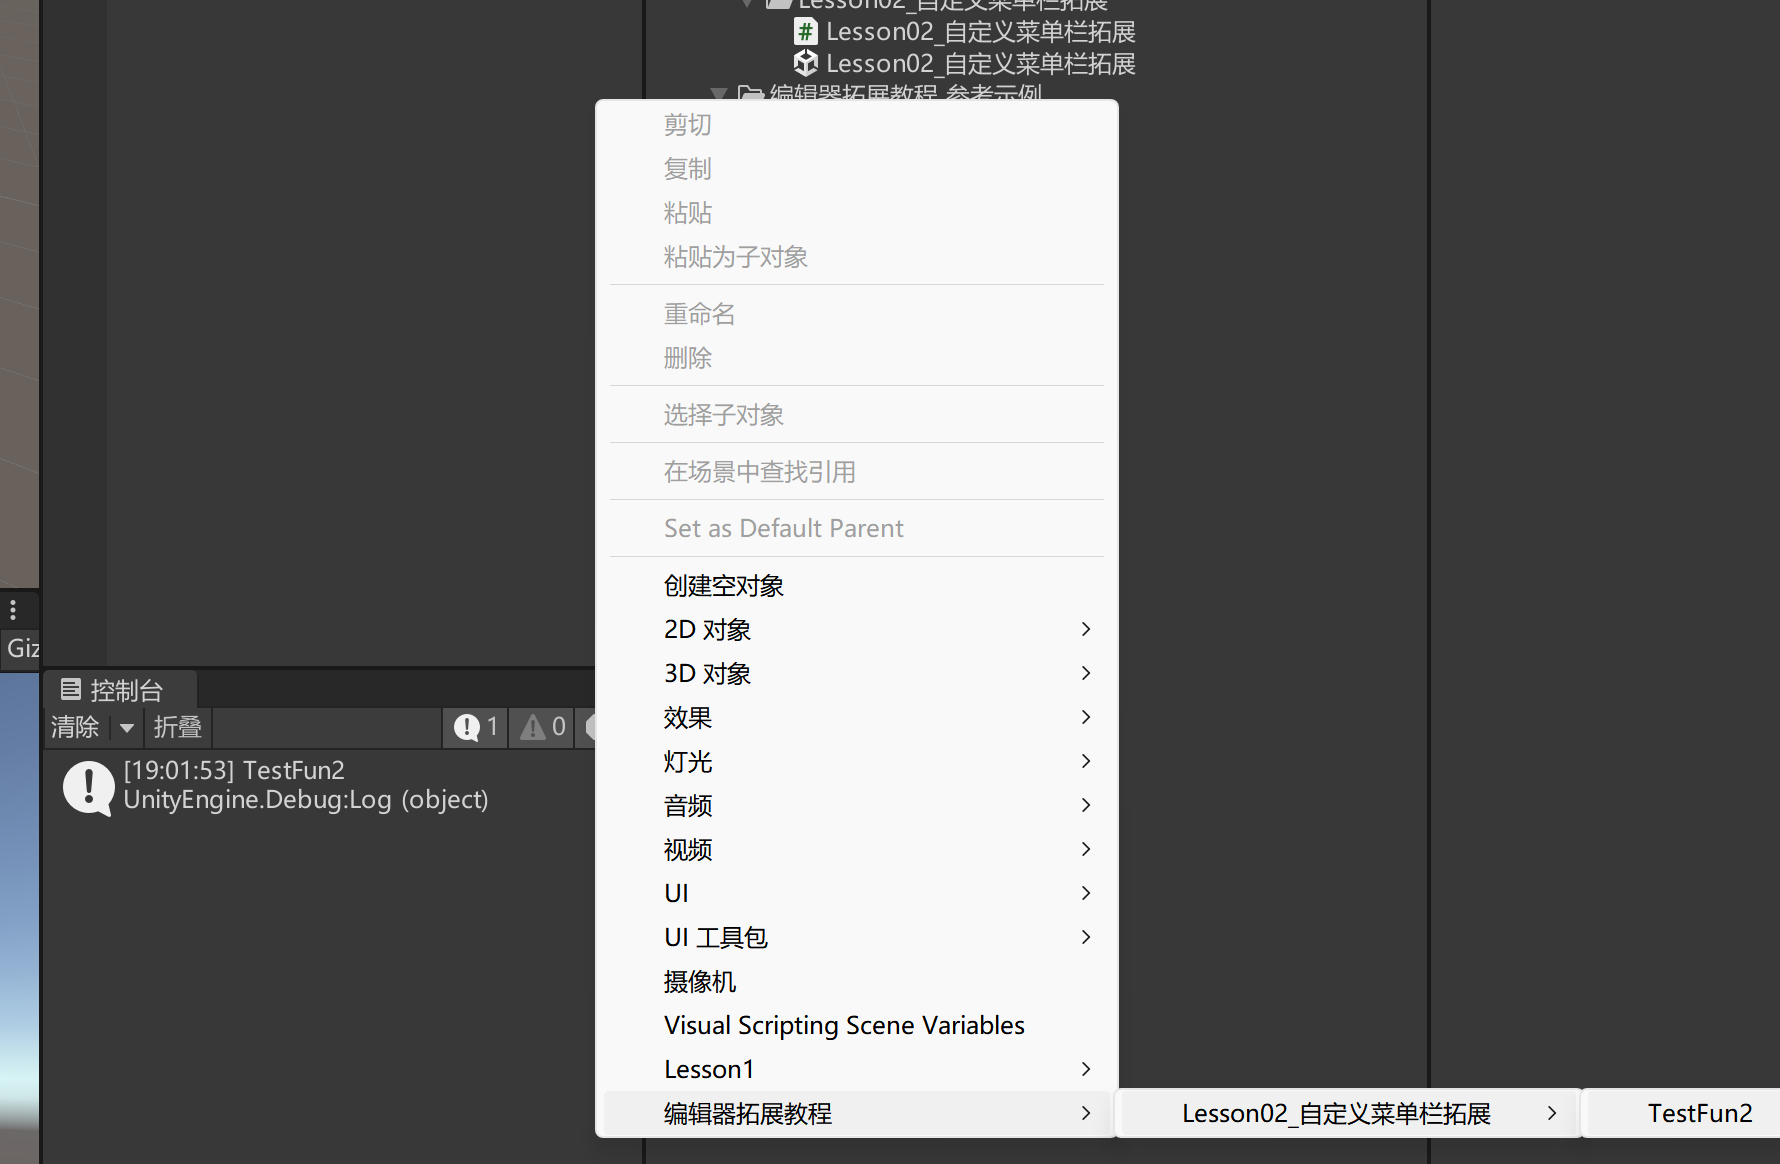Open the dropdown arrow beside 清除
1780x1164 pixels.
point(127,727)
